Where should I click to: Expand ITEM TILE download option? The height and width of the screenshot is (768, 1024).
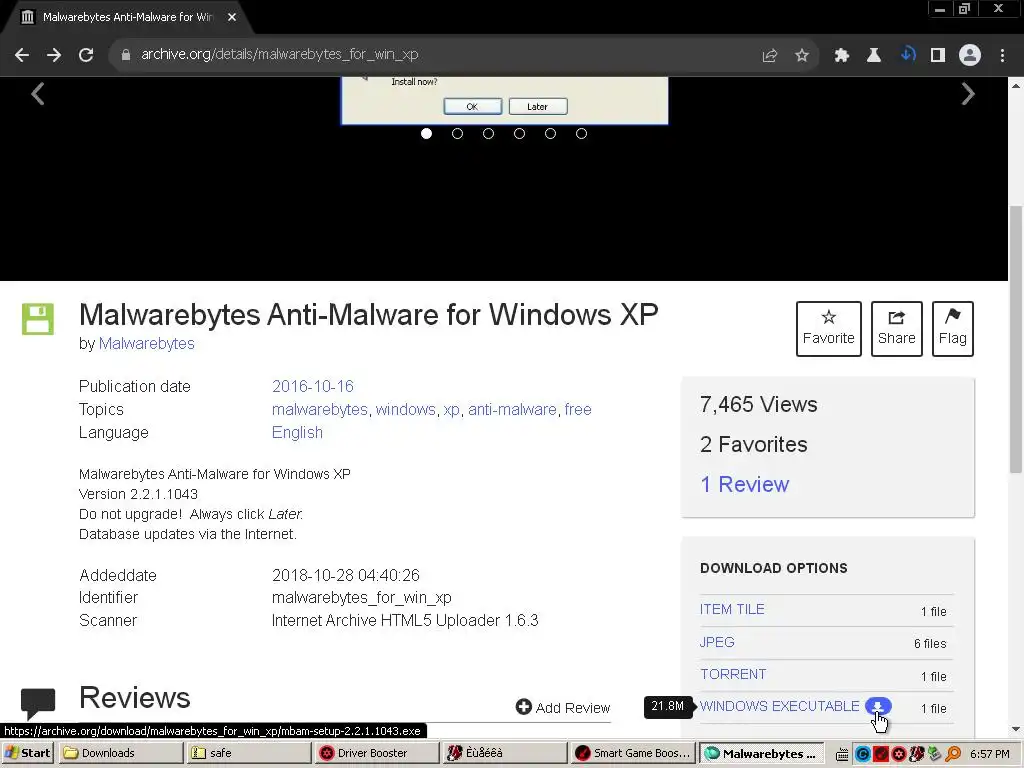tap(732, 609)
